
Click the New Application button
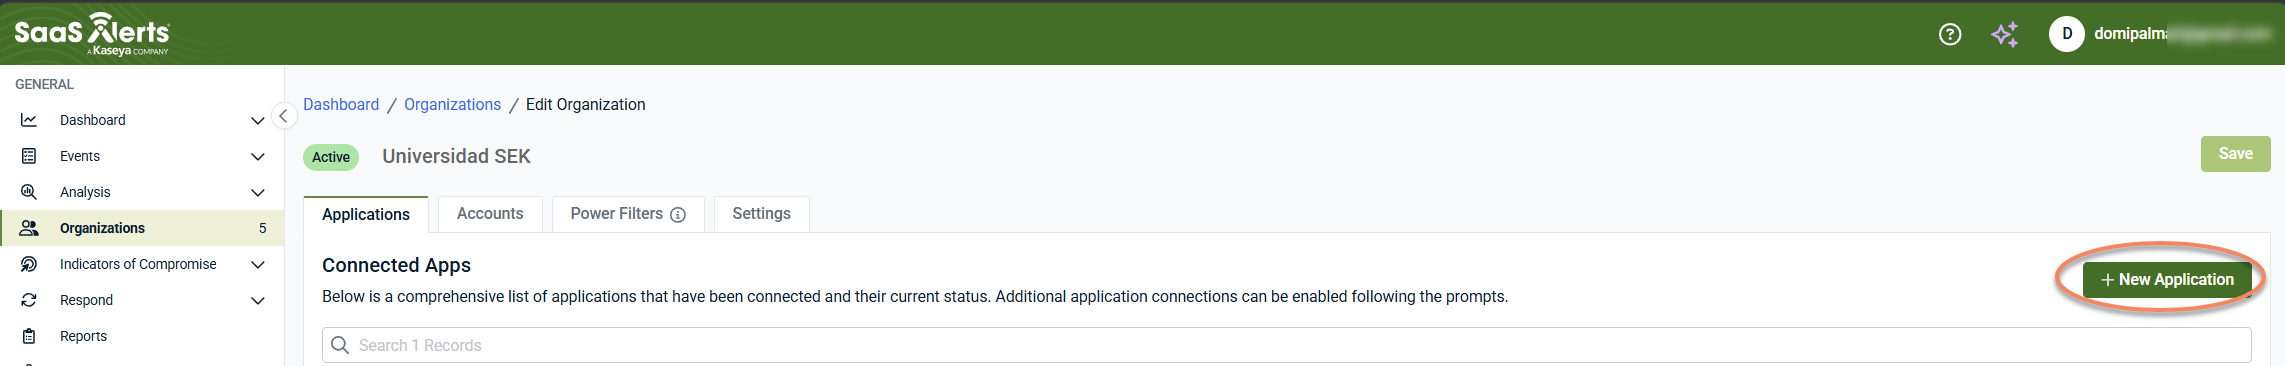[2167, 280]
